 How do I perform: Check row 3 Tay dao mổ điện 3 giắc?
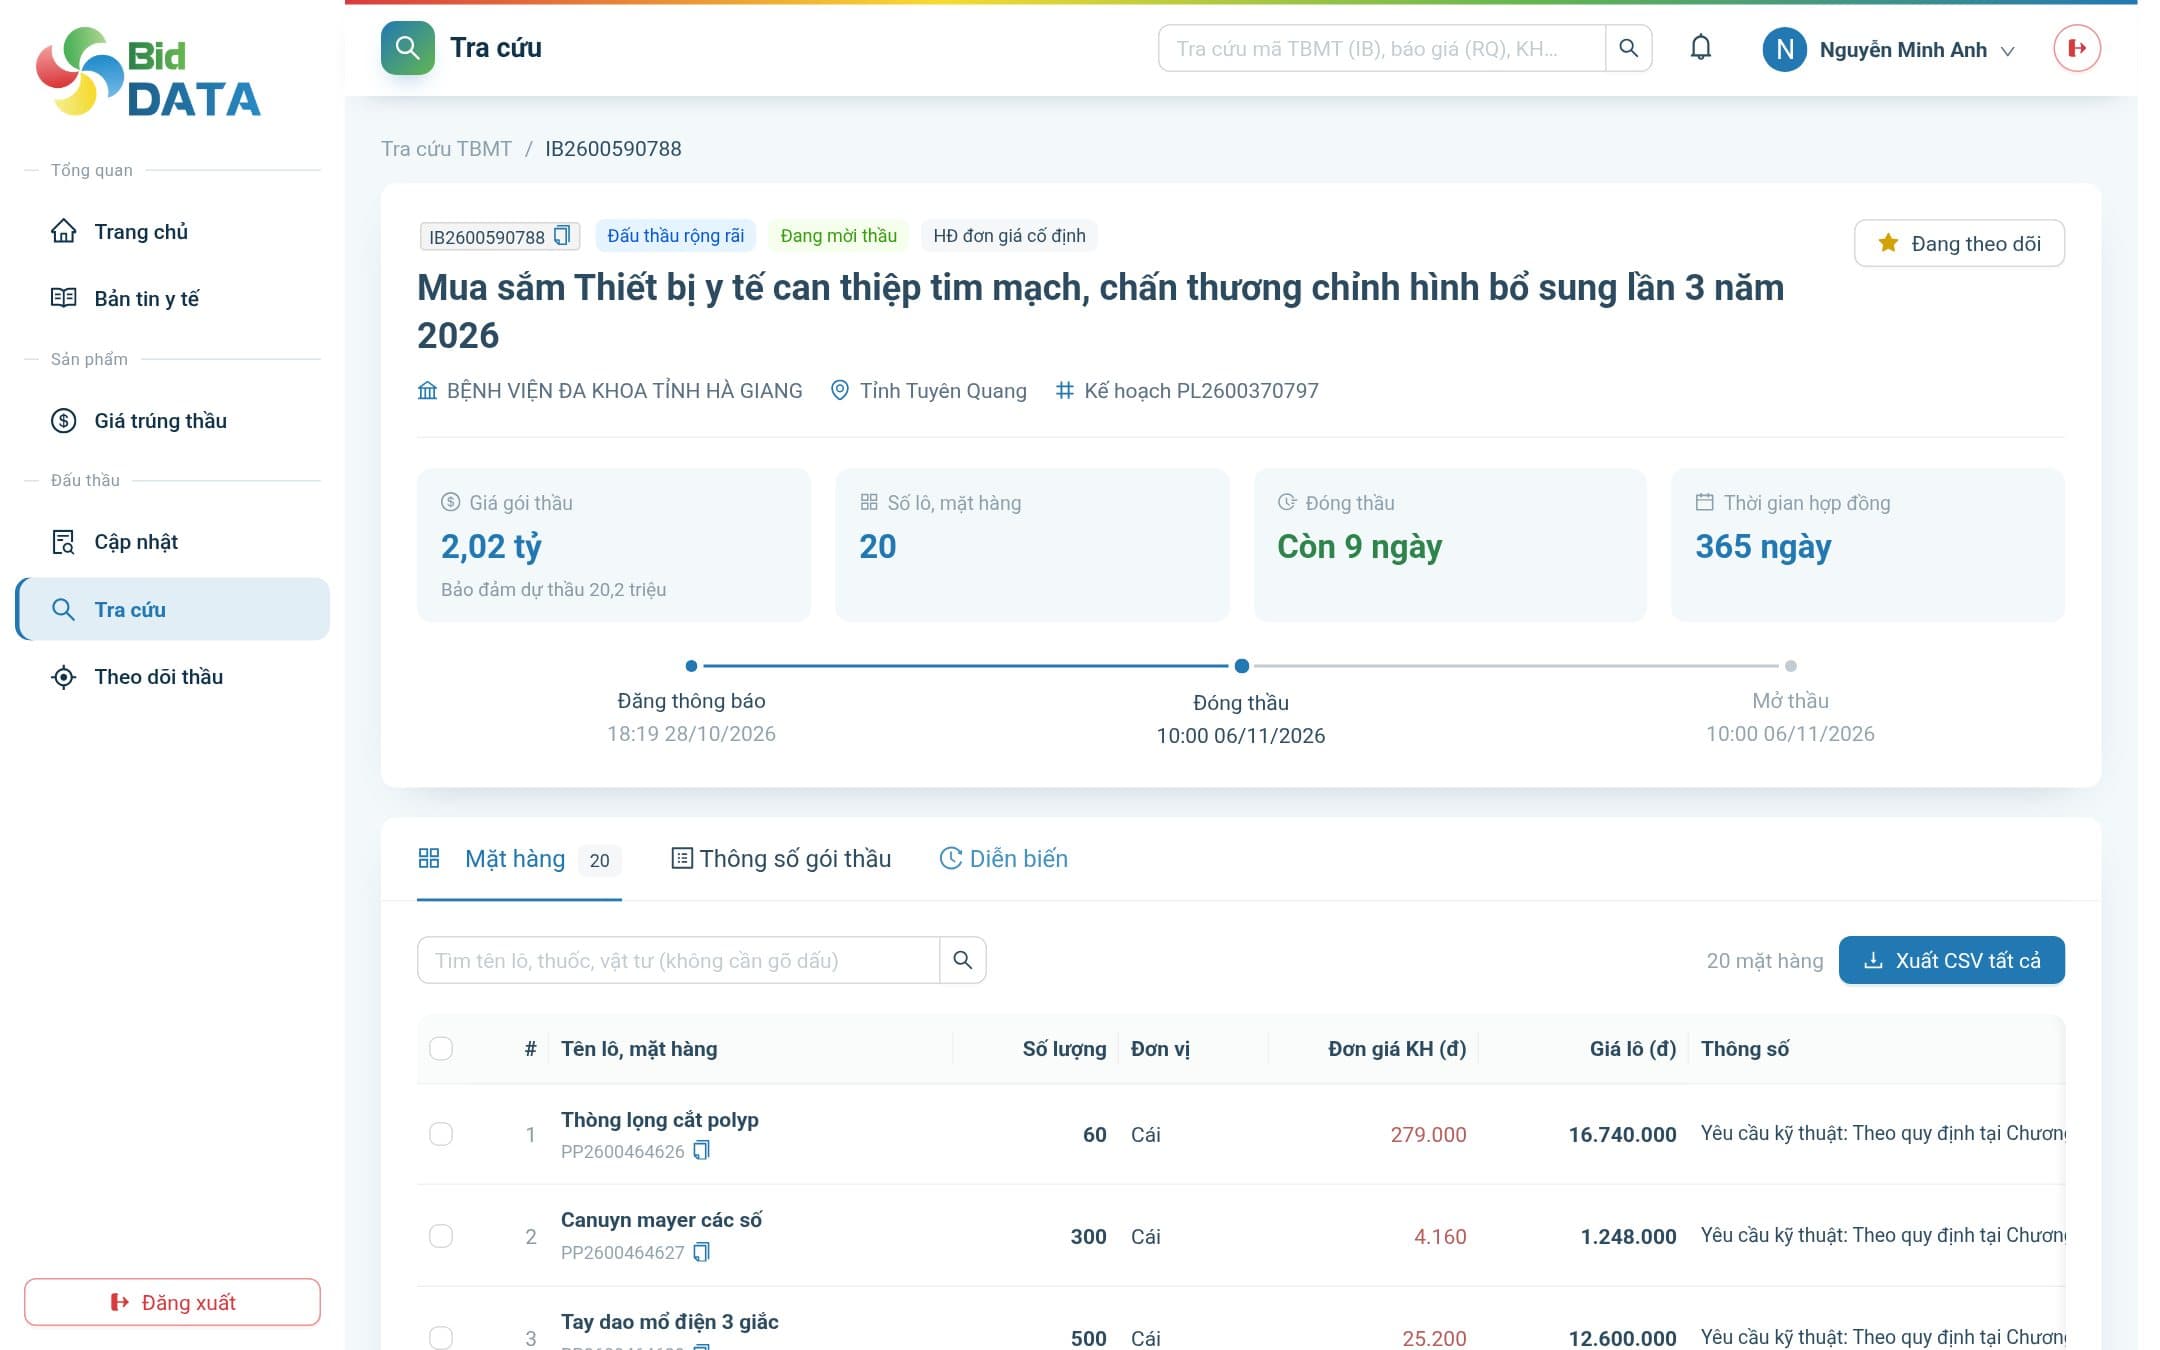tap(441, 1338)
